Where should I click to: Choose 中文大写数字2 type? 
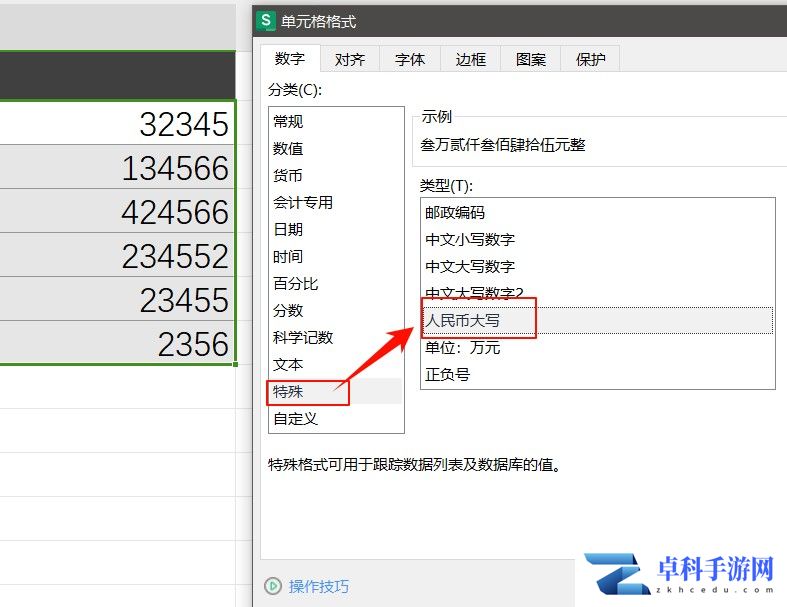597,293
